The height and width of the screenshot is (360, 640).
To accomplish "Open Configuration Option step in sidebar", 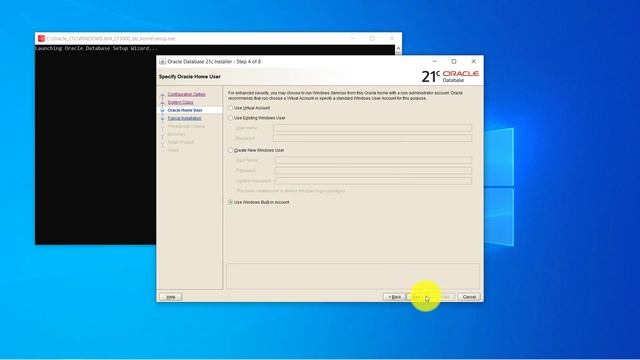I will tap(187, 94).
